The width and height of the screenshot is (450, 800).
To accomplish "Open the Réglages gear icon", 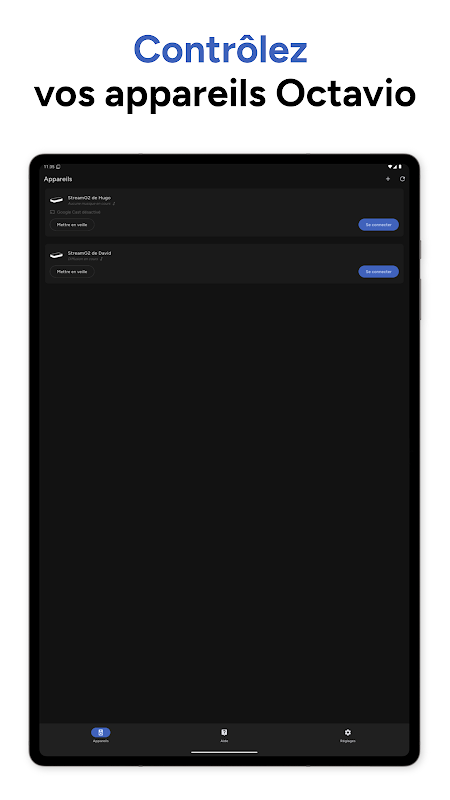I will [x=347, y=732].
